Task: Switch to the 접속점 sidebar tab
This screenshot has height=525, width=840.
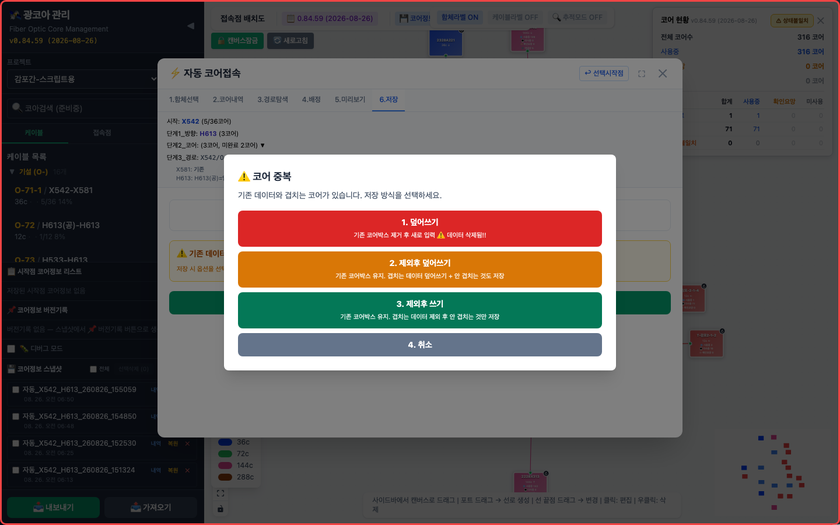Action: click(x=102, y=132)
